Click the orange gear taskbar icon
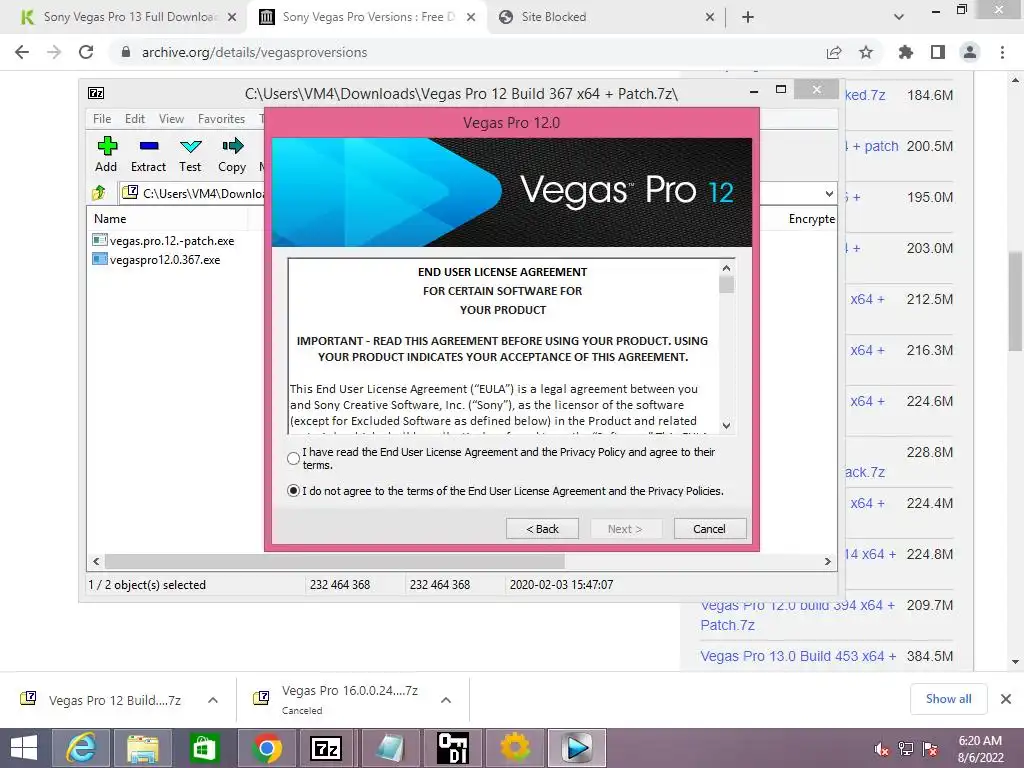The image size is (1024, 768). 515,748
